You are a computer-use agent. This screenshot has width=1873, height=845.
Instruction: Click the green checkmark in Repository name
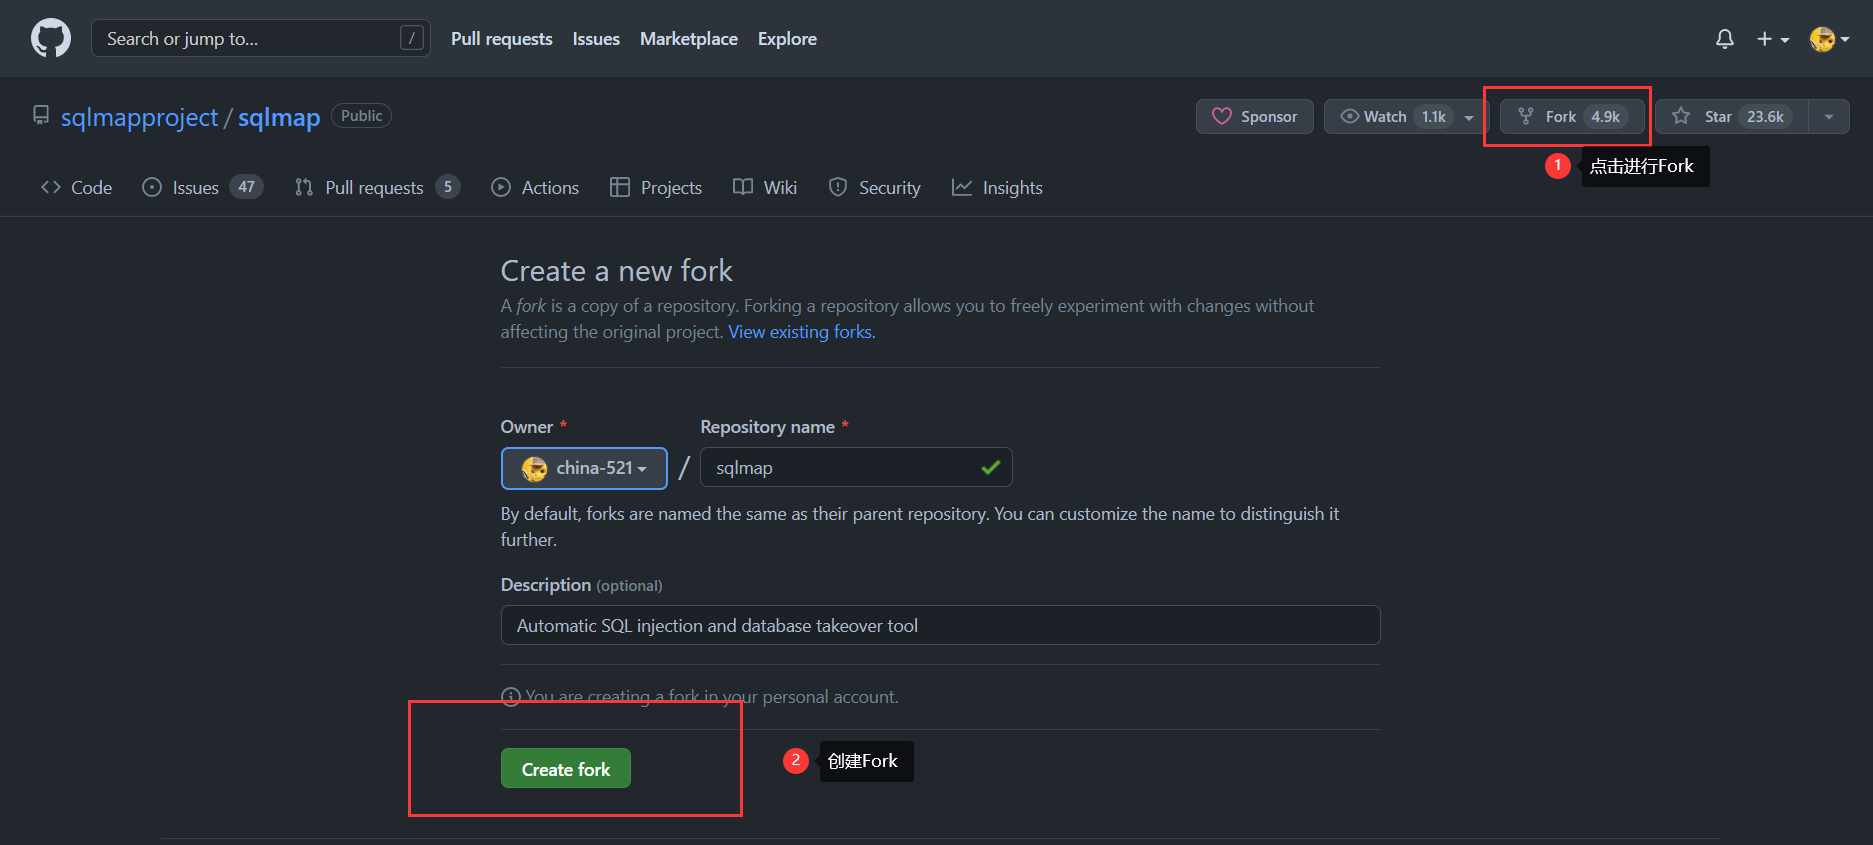coord(991,467)
